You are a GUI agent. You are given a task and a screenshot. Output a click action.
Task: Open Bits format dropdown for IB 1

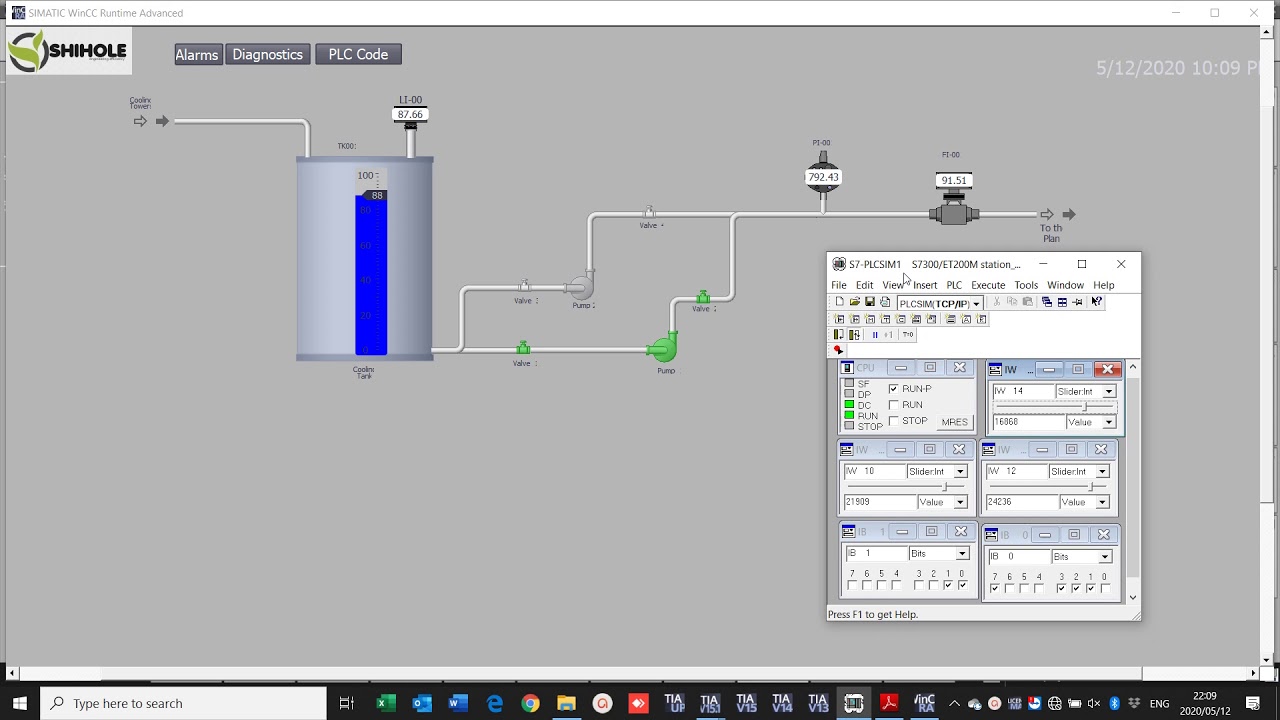pyautogui.click(x=962, y=553)
